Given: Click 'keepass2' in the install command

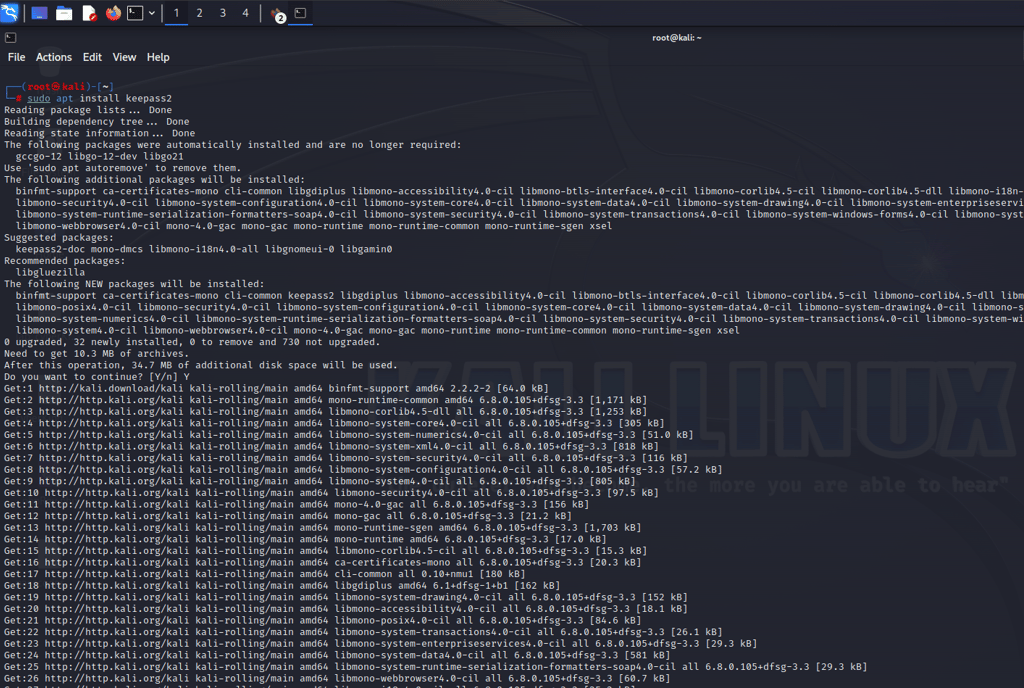Looking at the screenshot, I should [149, 99].
